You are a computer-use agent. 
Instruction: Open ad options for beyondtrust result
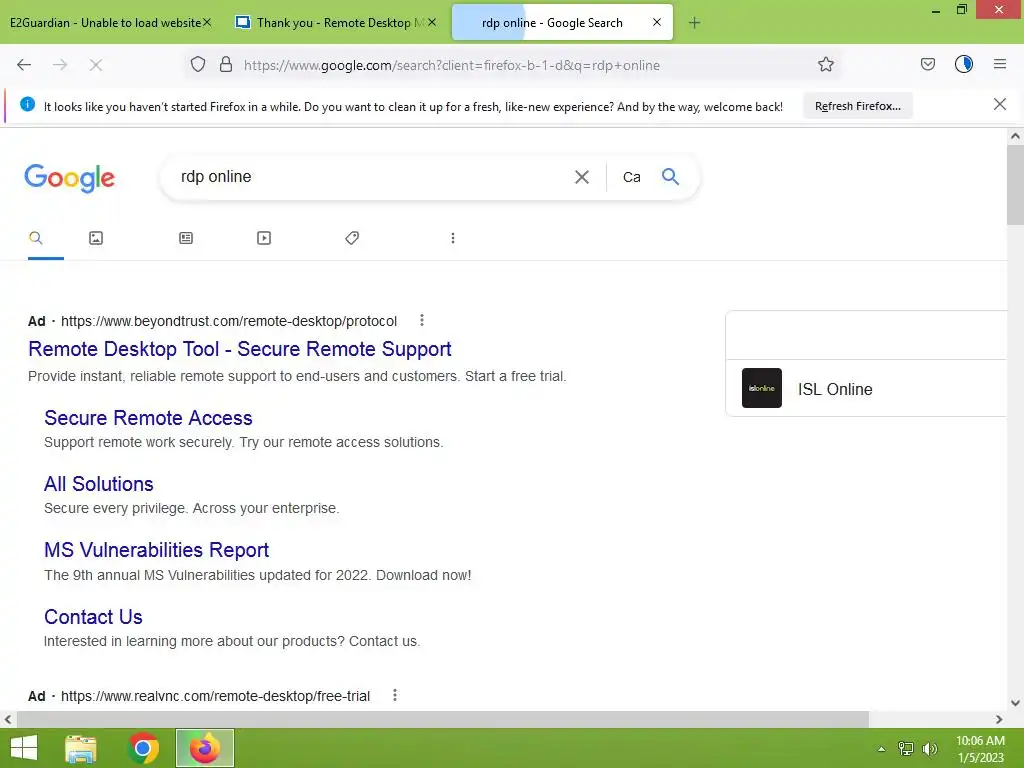[422, 320]
